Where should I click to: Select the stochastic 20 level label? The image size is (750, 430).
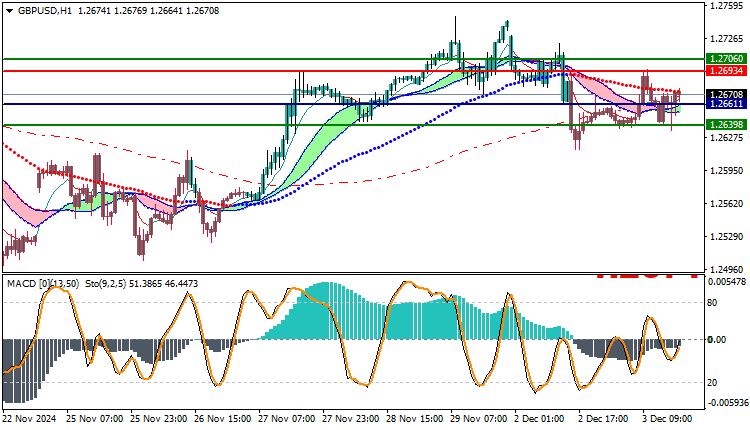pyautogui.click(x=712, y=383)
